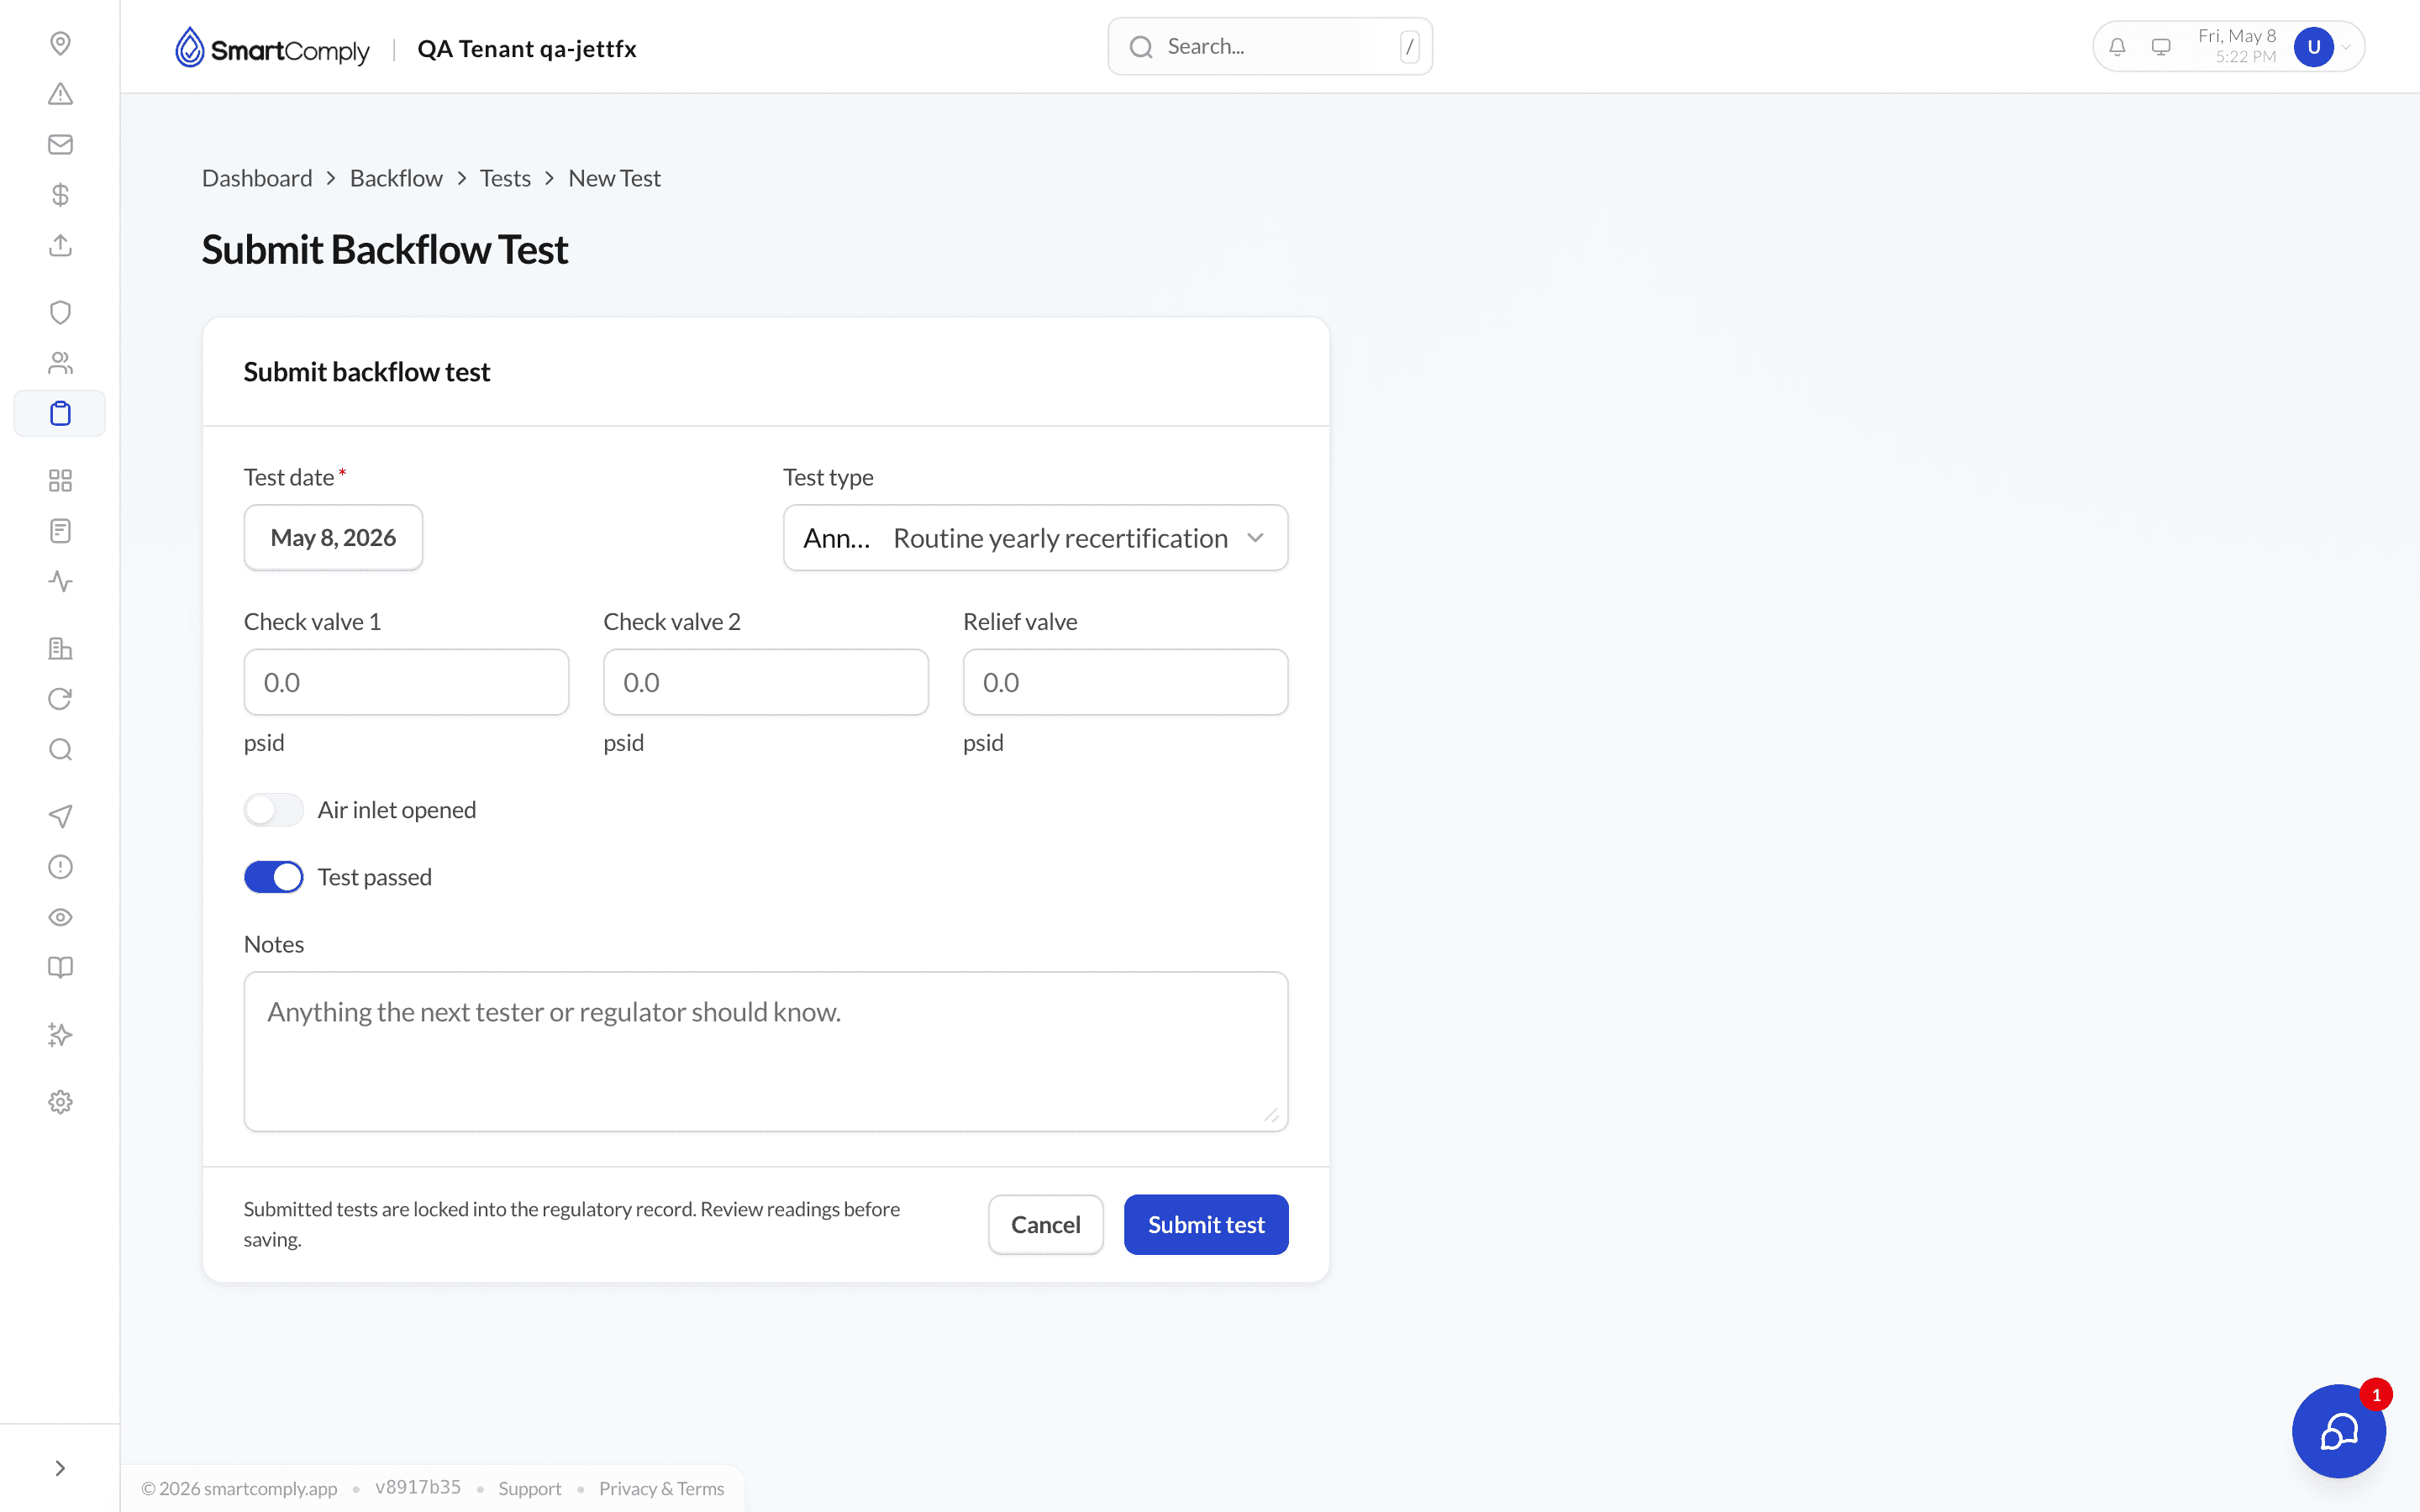
Task: Open the sparkles sidebar icon
Action: pos(60,1035)
